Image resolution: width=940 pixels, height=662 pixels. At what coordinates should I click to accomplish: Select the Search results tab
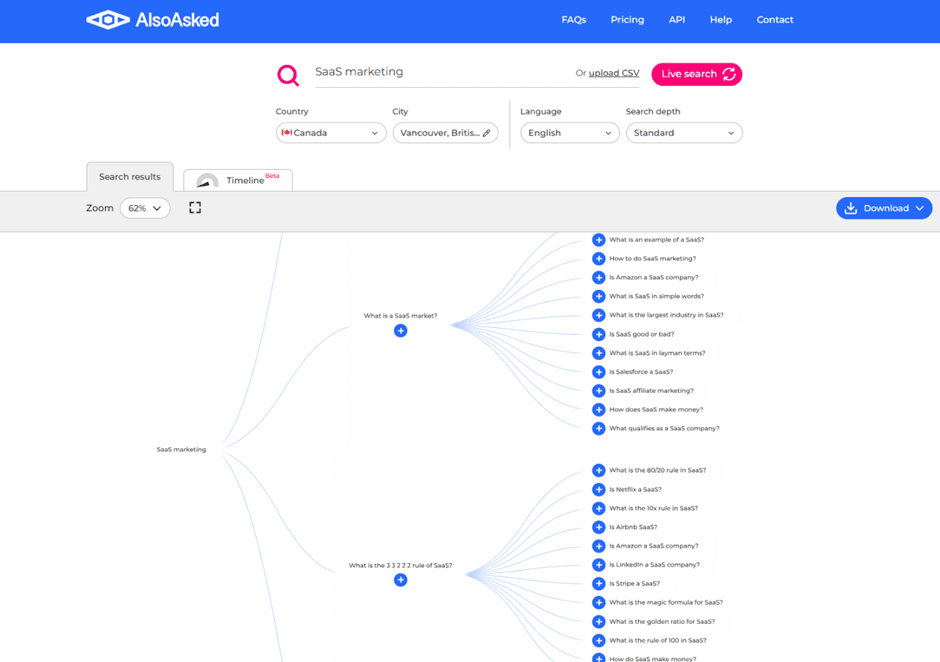129,177
